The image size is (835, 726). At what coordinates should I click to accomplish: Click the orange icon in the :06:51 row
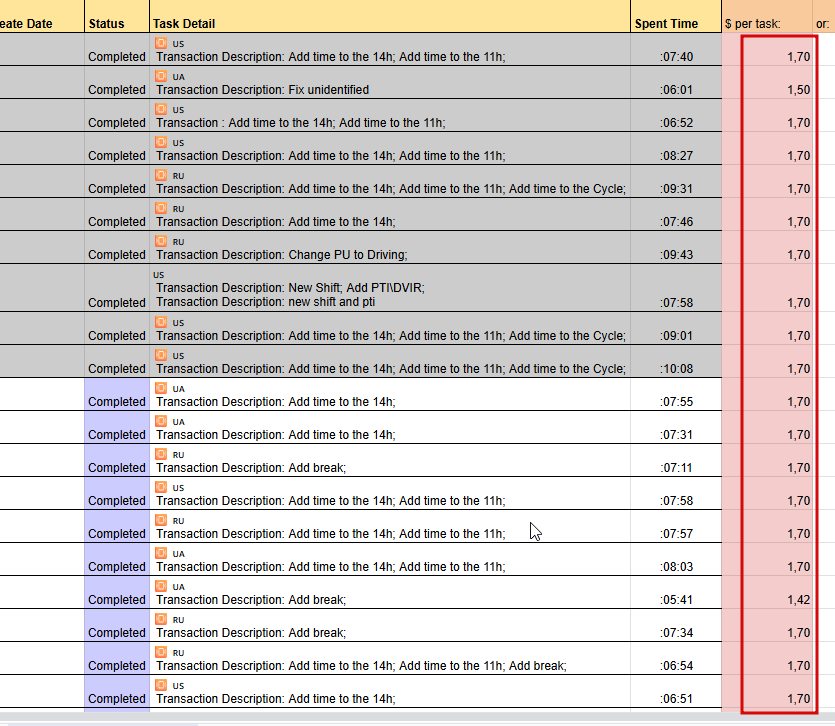(161, 686)
